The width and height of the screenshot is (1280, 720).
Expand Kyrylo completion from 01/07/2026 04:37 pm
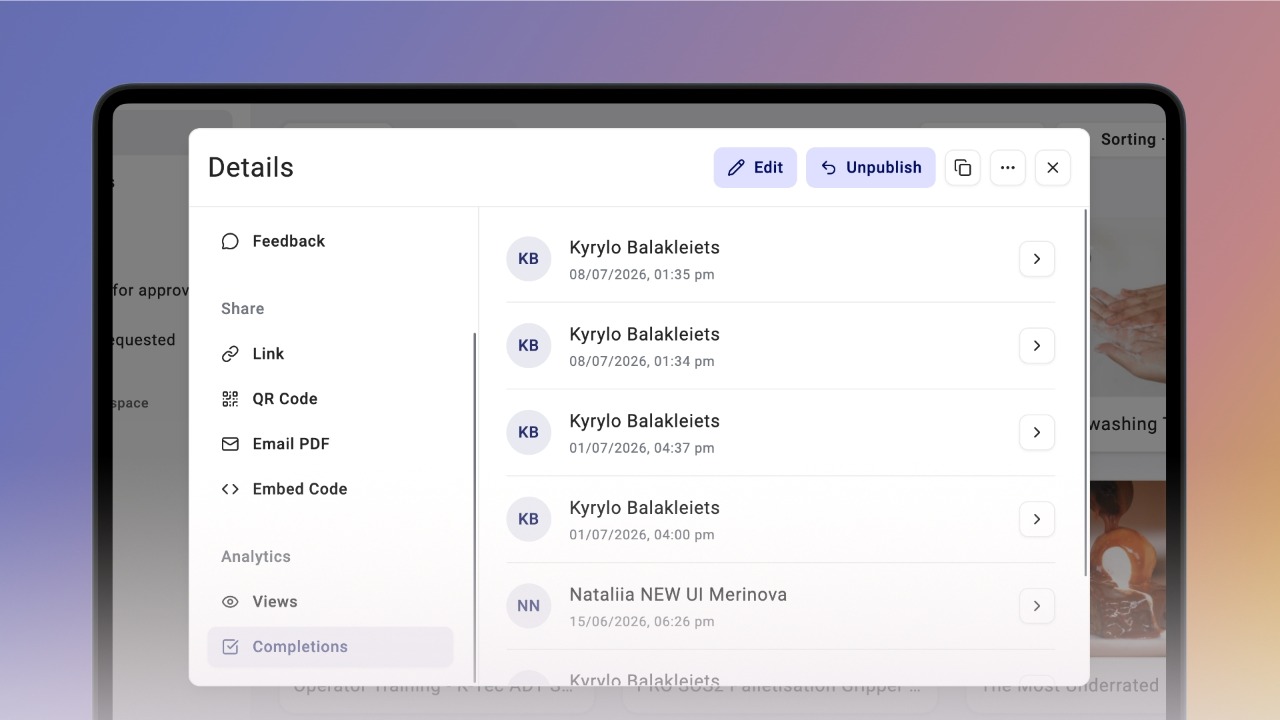pos(1037,433)
